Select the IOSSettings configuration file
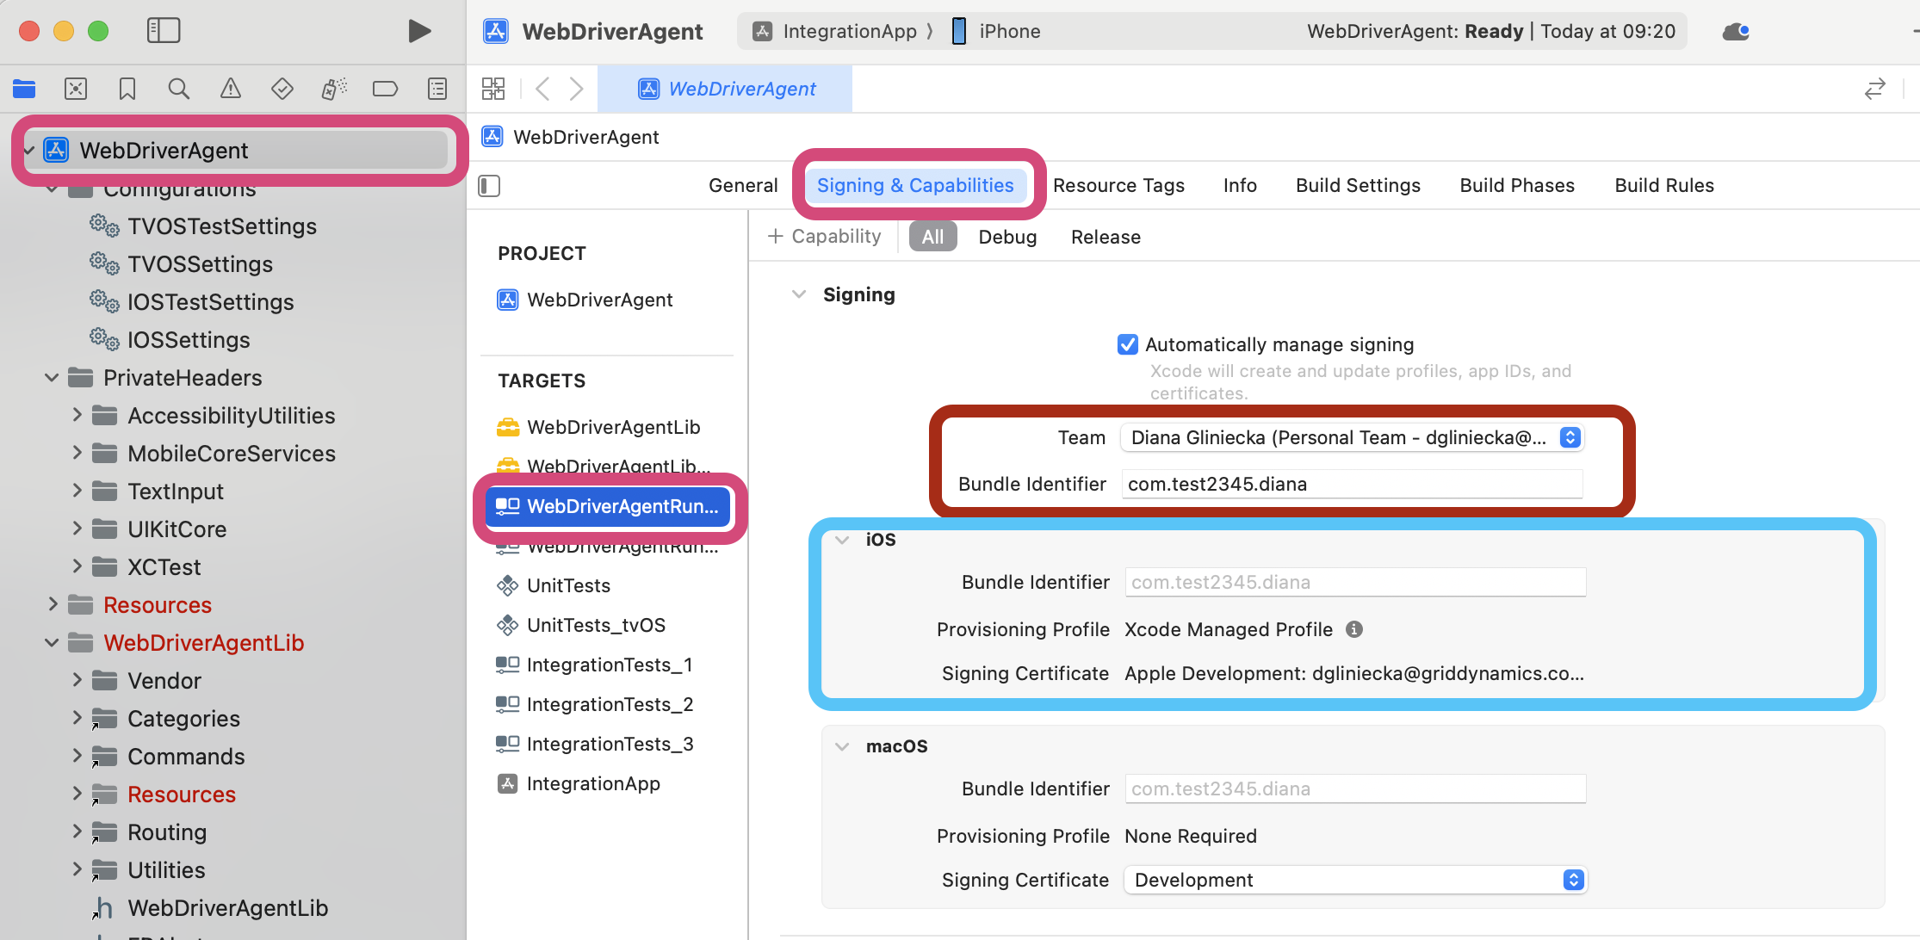 point(188,340)
